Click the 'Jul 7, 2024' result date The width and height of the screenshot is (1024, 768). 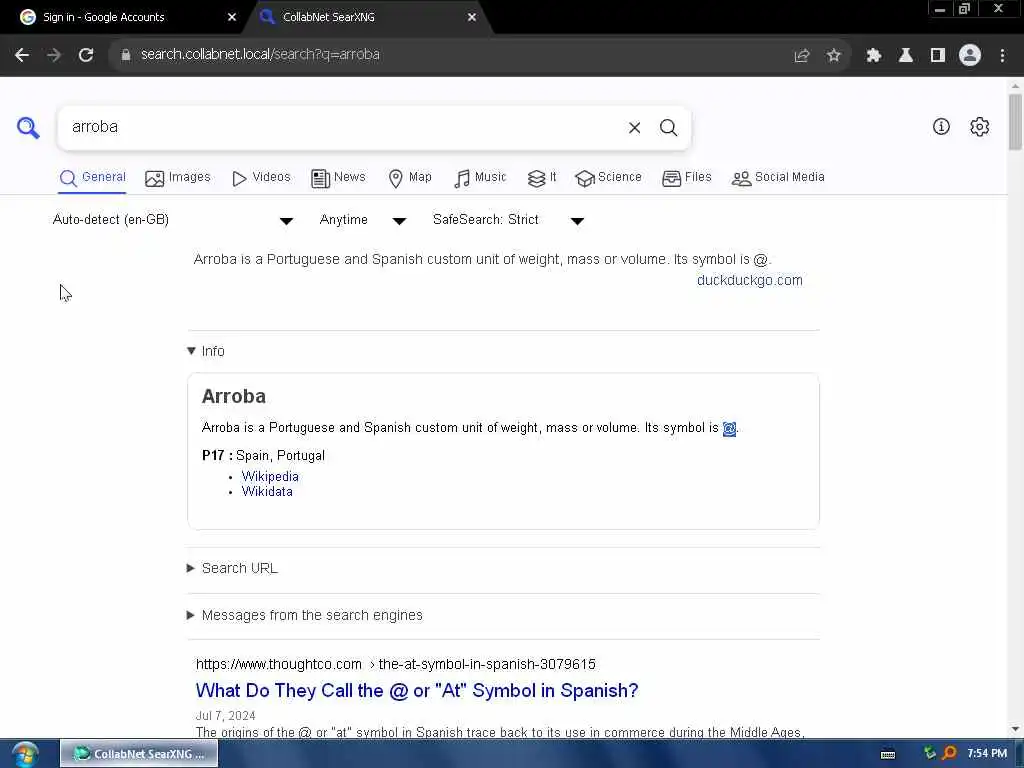[x=225, y=716]
